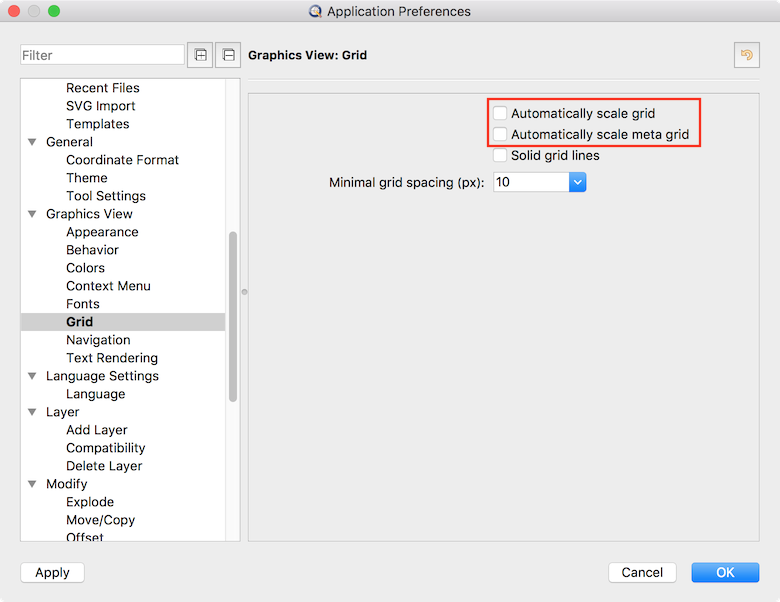Image resolution: width=780 pixels, height=602 pixels.
Task: Collapse the Graphics View tree section
Action: pos(32,214)
